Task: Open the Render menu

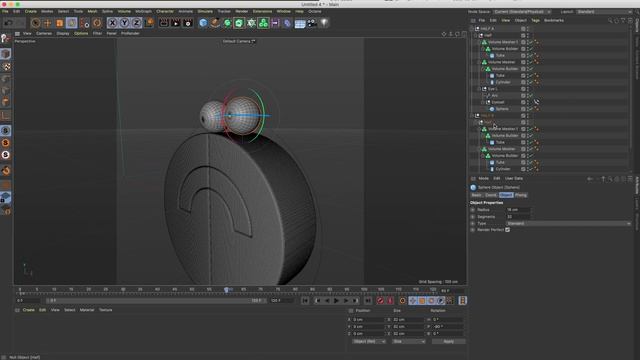Action: (242, 11)
